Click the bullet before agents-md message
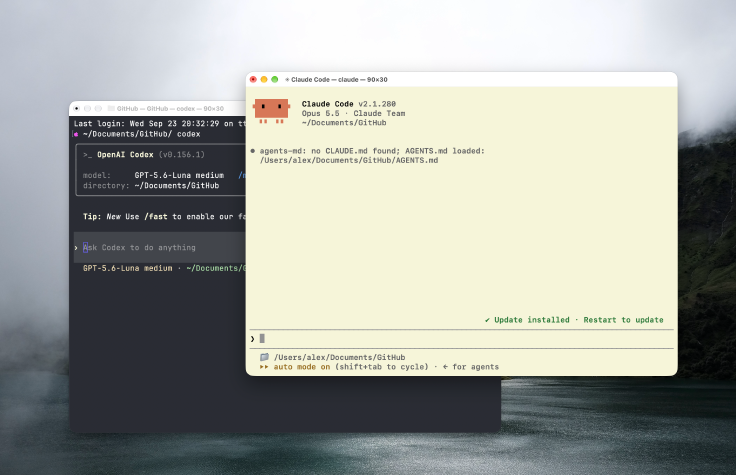The image size is (736, 475). (x=253, y=151)
